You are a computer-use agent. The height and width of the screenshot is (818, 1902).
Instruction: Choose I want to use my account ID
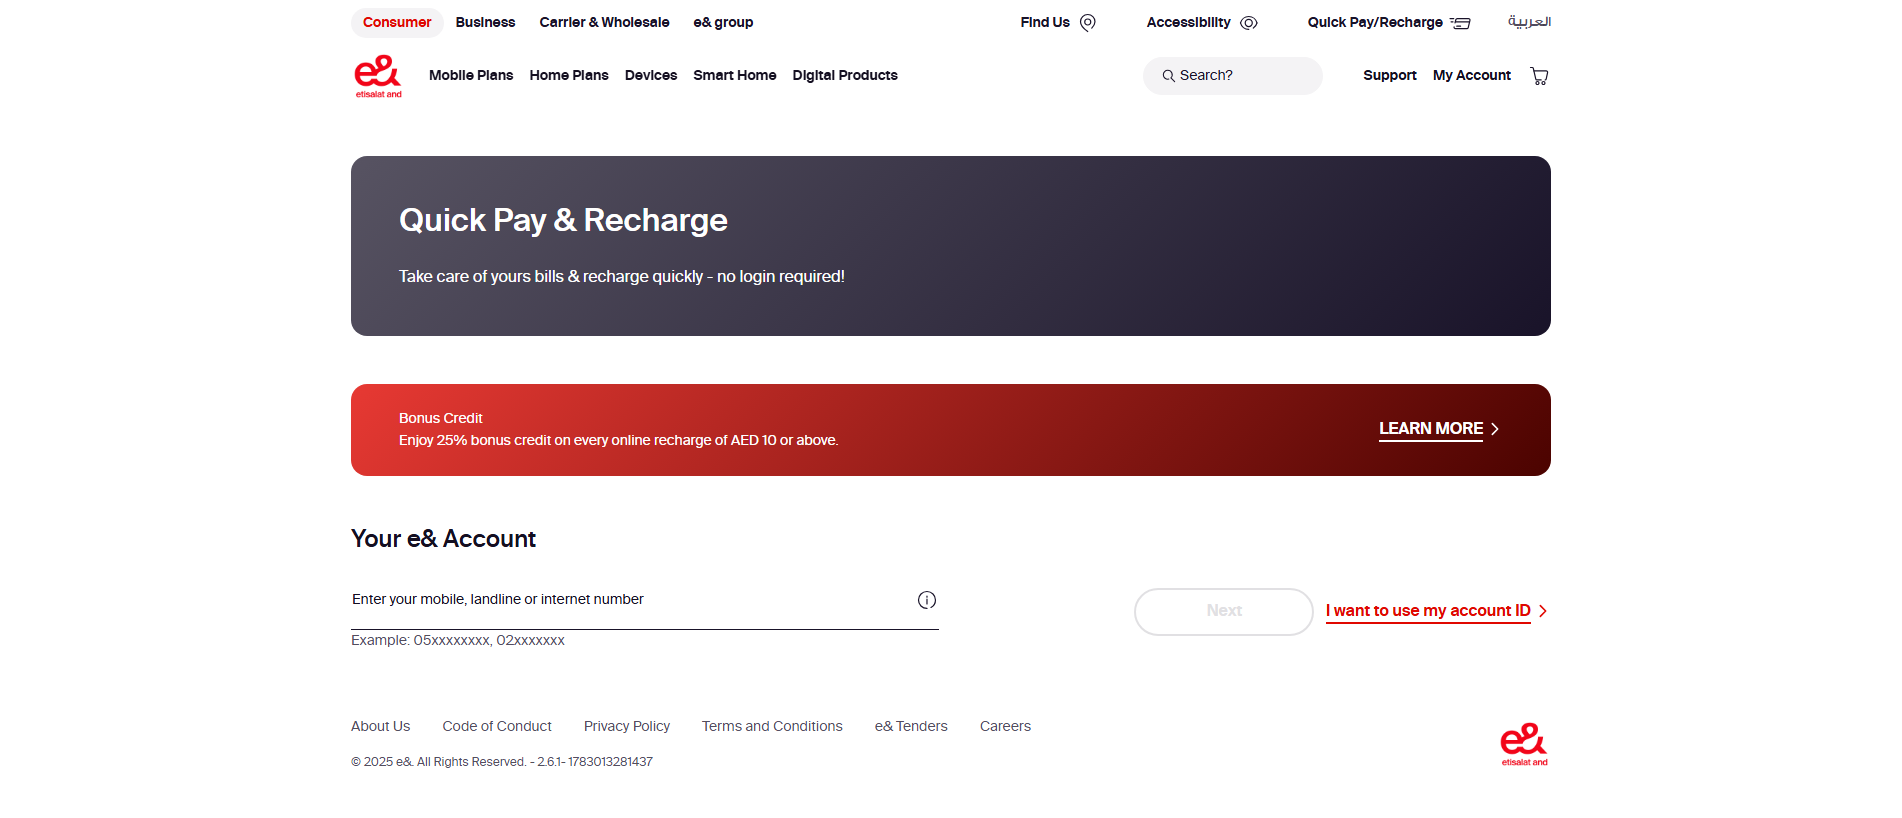point(1428,611)
